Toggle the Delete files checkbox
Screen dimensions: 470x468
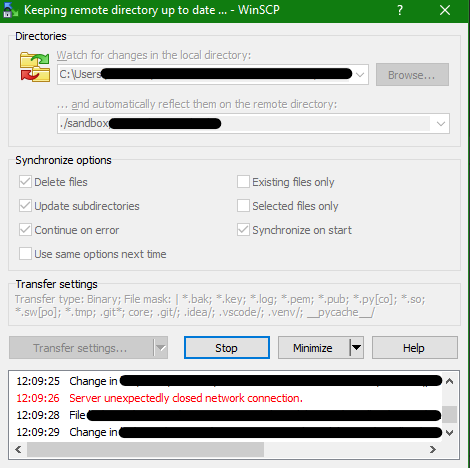[x=25, y=182]
